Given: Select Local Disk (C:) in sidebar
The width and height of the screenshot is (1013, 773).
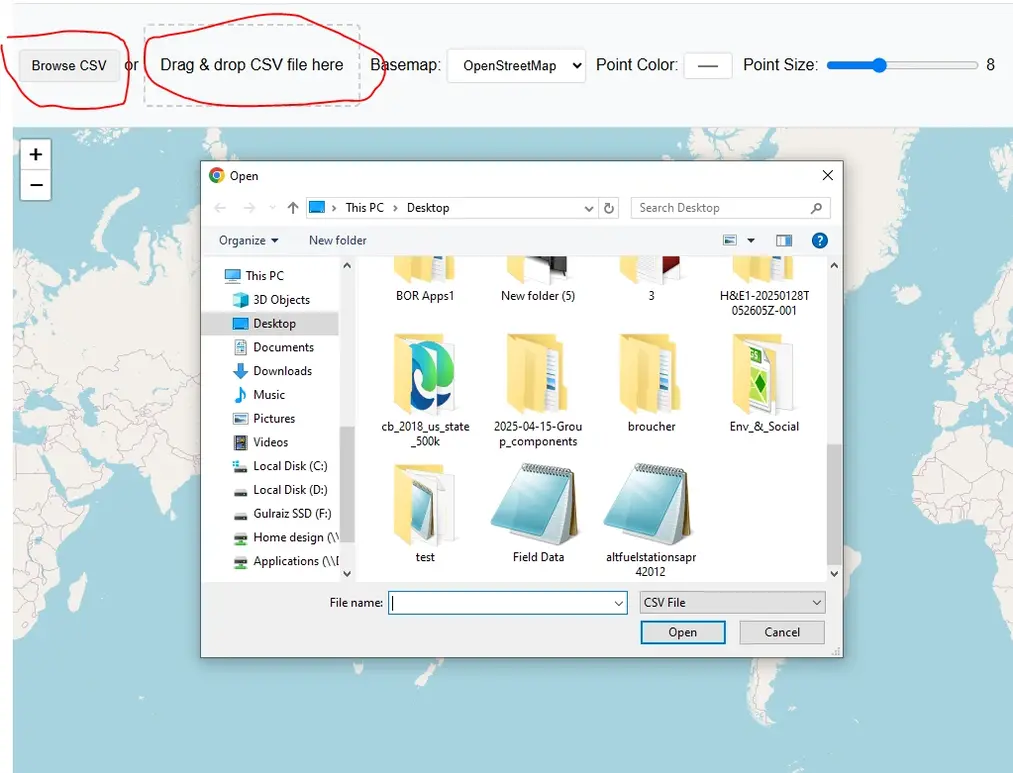Looking at the screenshot, I should tap(289, 466).
